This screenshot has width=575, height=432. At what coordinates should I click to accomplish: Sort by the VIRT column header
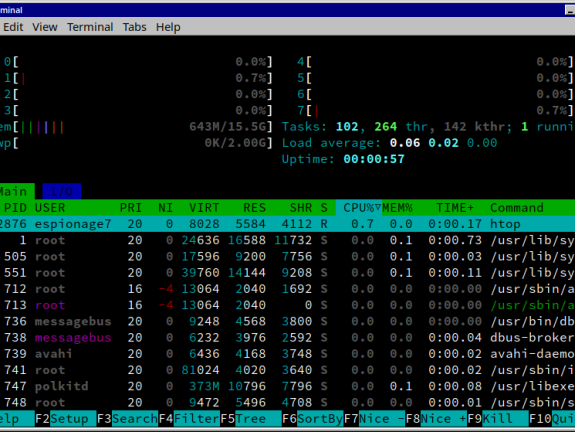pyautogui.click(x=204, y=208)
